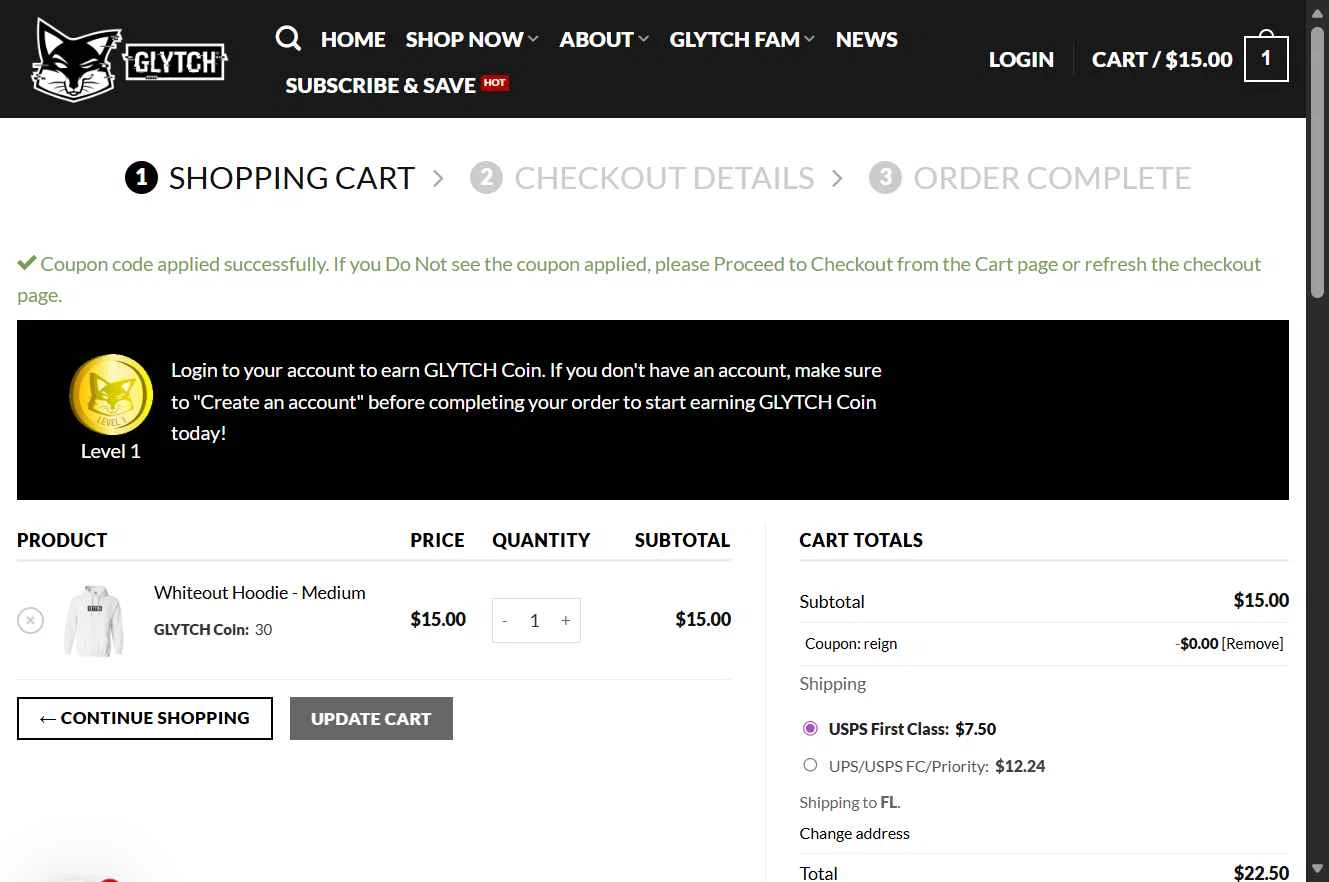Click the green coupon success checkmark
The width and height of the screenshot is (1329, 882).
(x=27, y=264)
